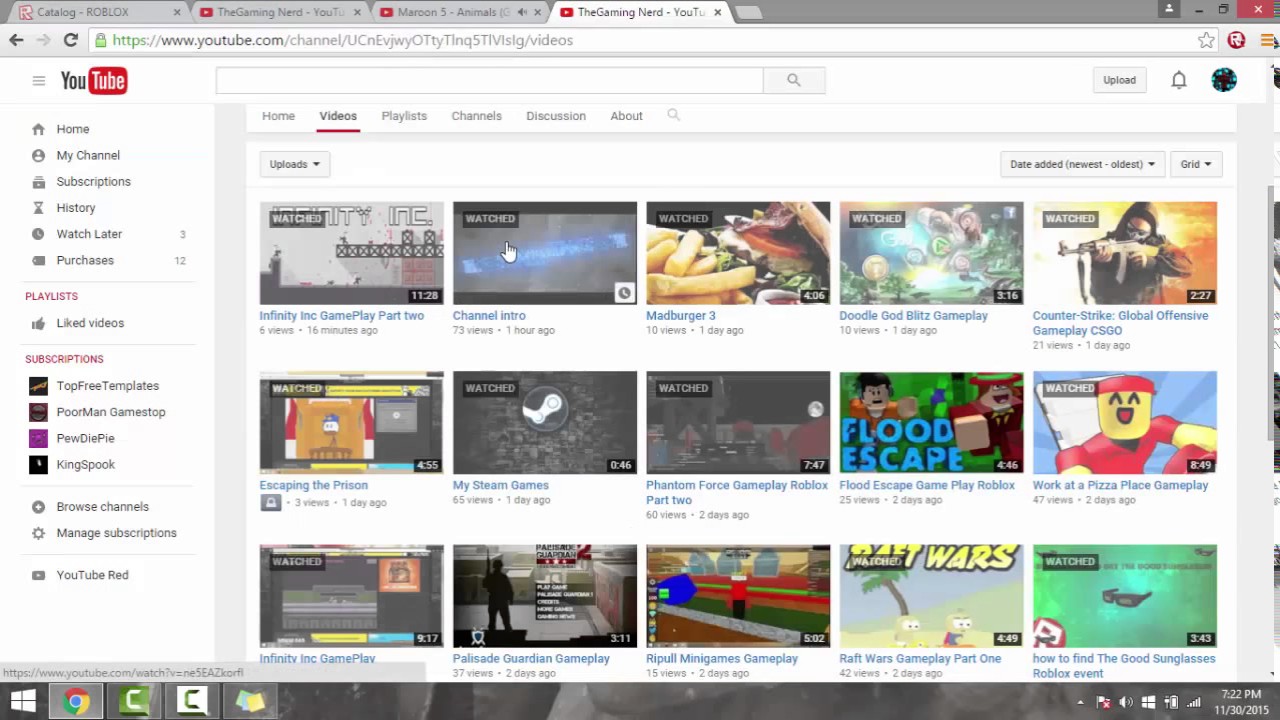Viewport: 1280px width, 720px height.
Task: Click the channel search magnifier icon
Action: tap(673, 115)
